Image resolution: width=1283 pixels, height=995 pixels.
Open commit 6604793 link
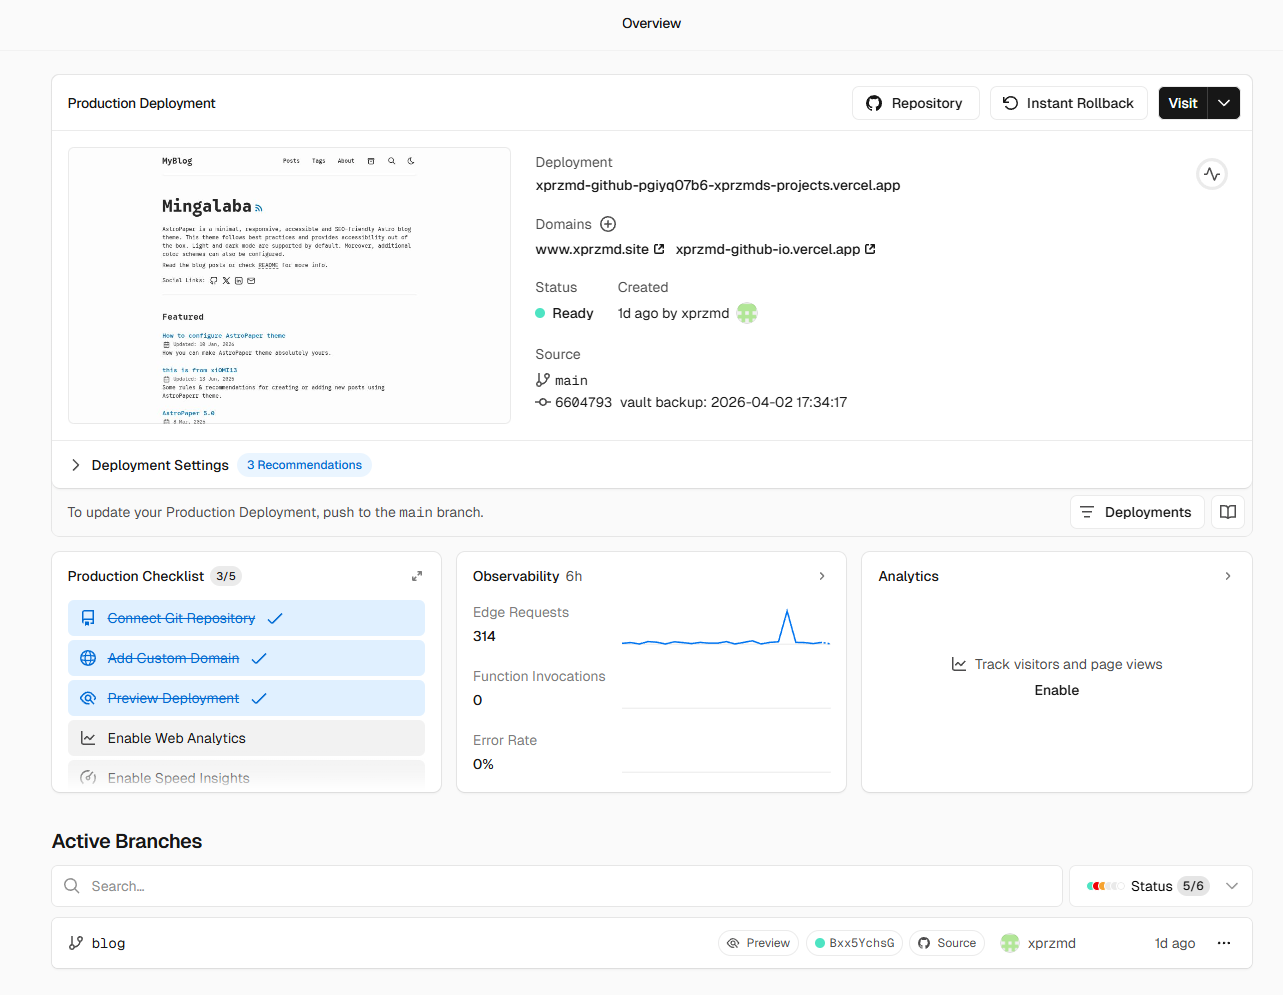(574, 402)
